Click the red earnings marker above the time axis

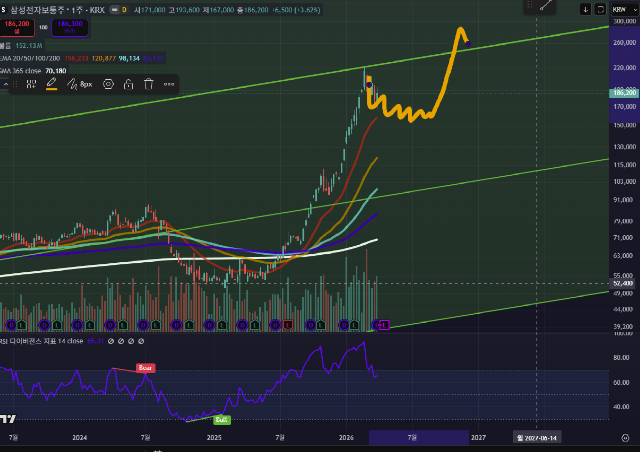288,325
